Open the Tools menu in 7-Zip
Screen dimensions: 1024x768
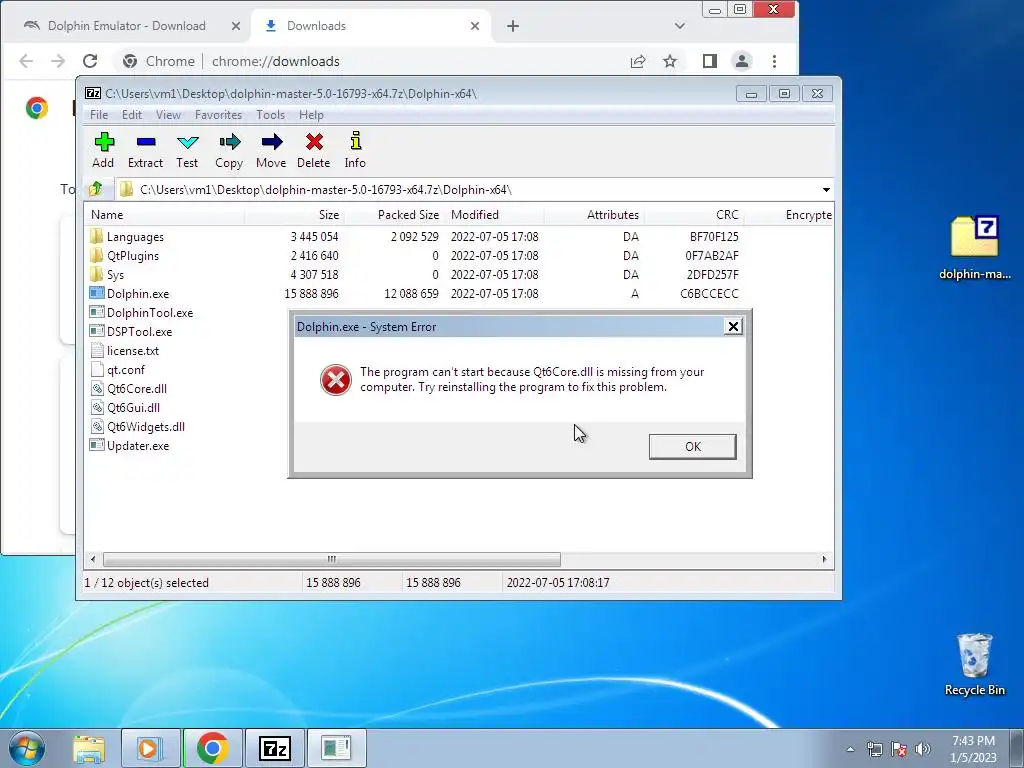tap(270, 115)
